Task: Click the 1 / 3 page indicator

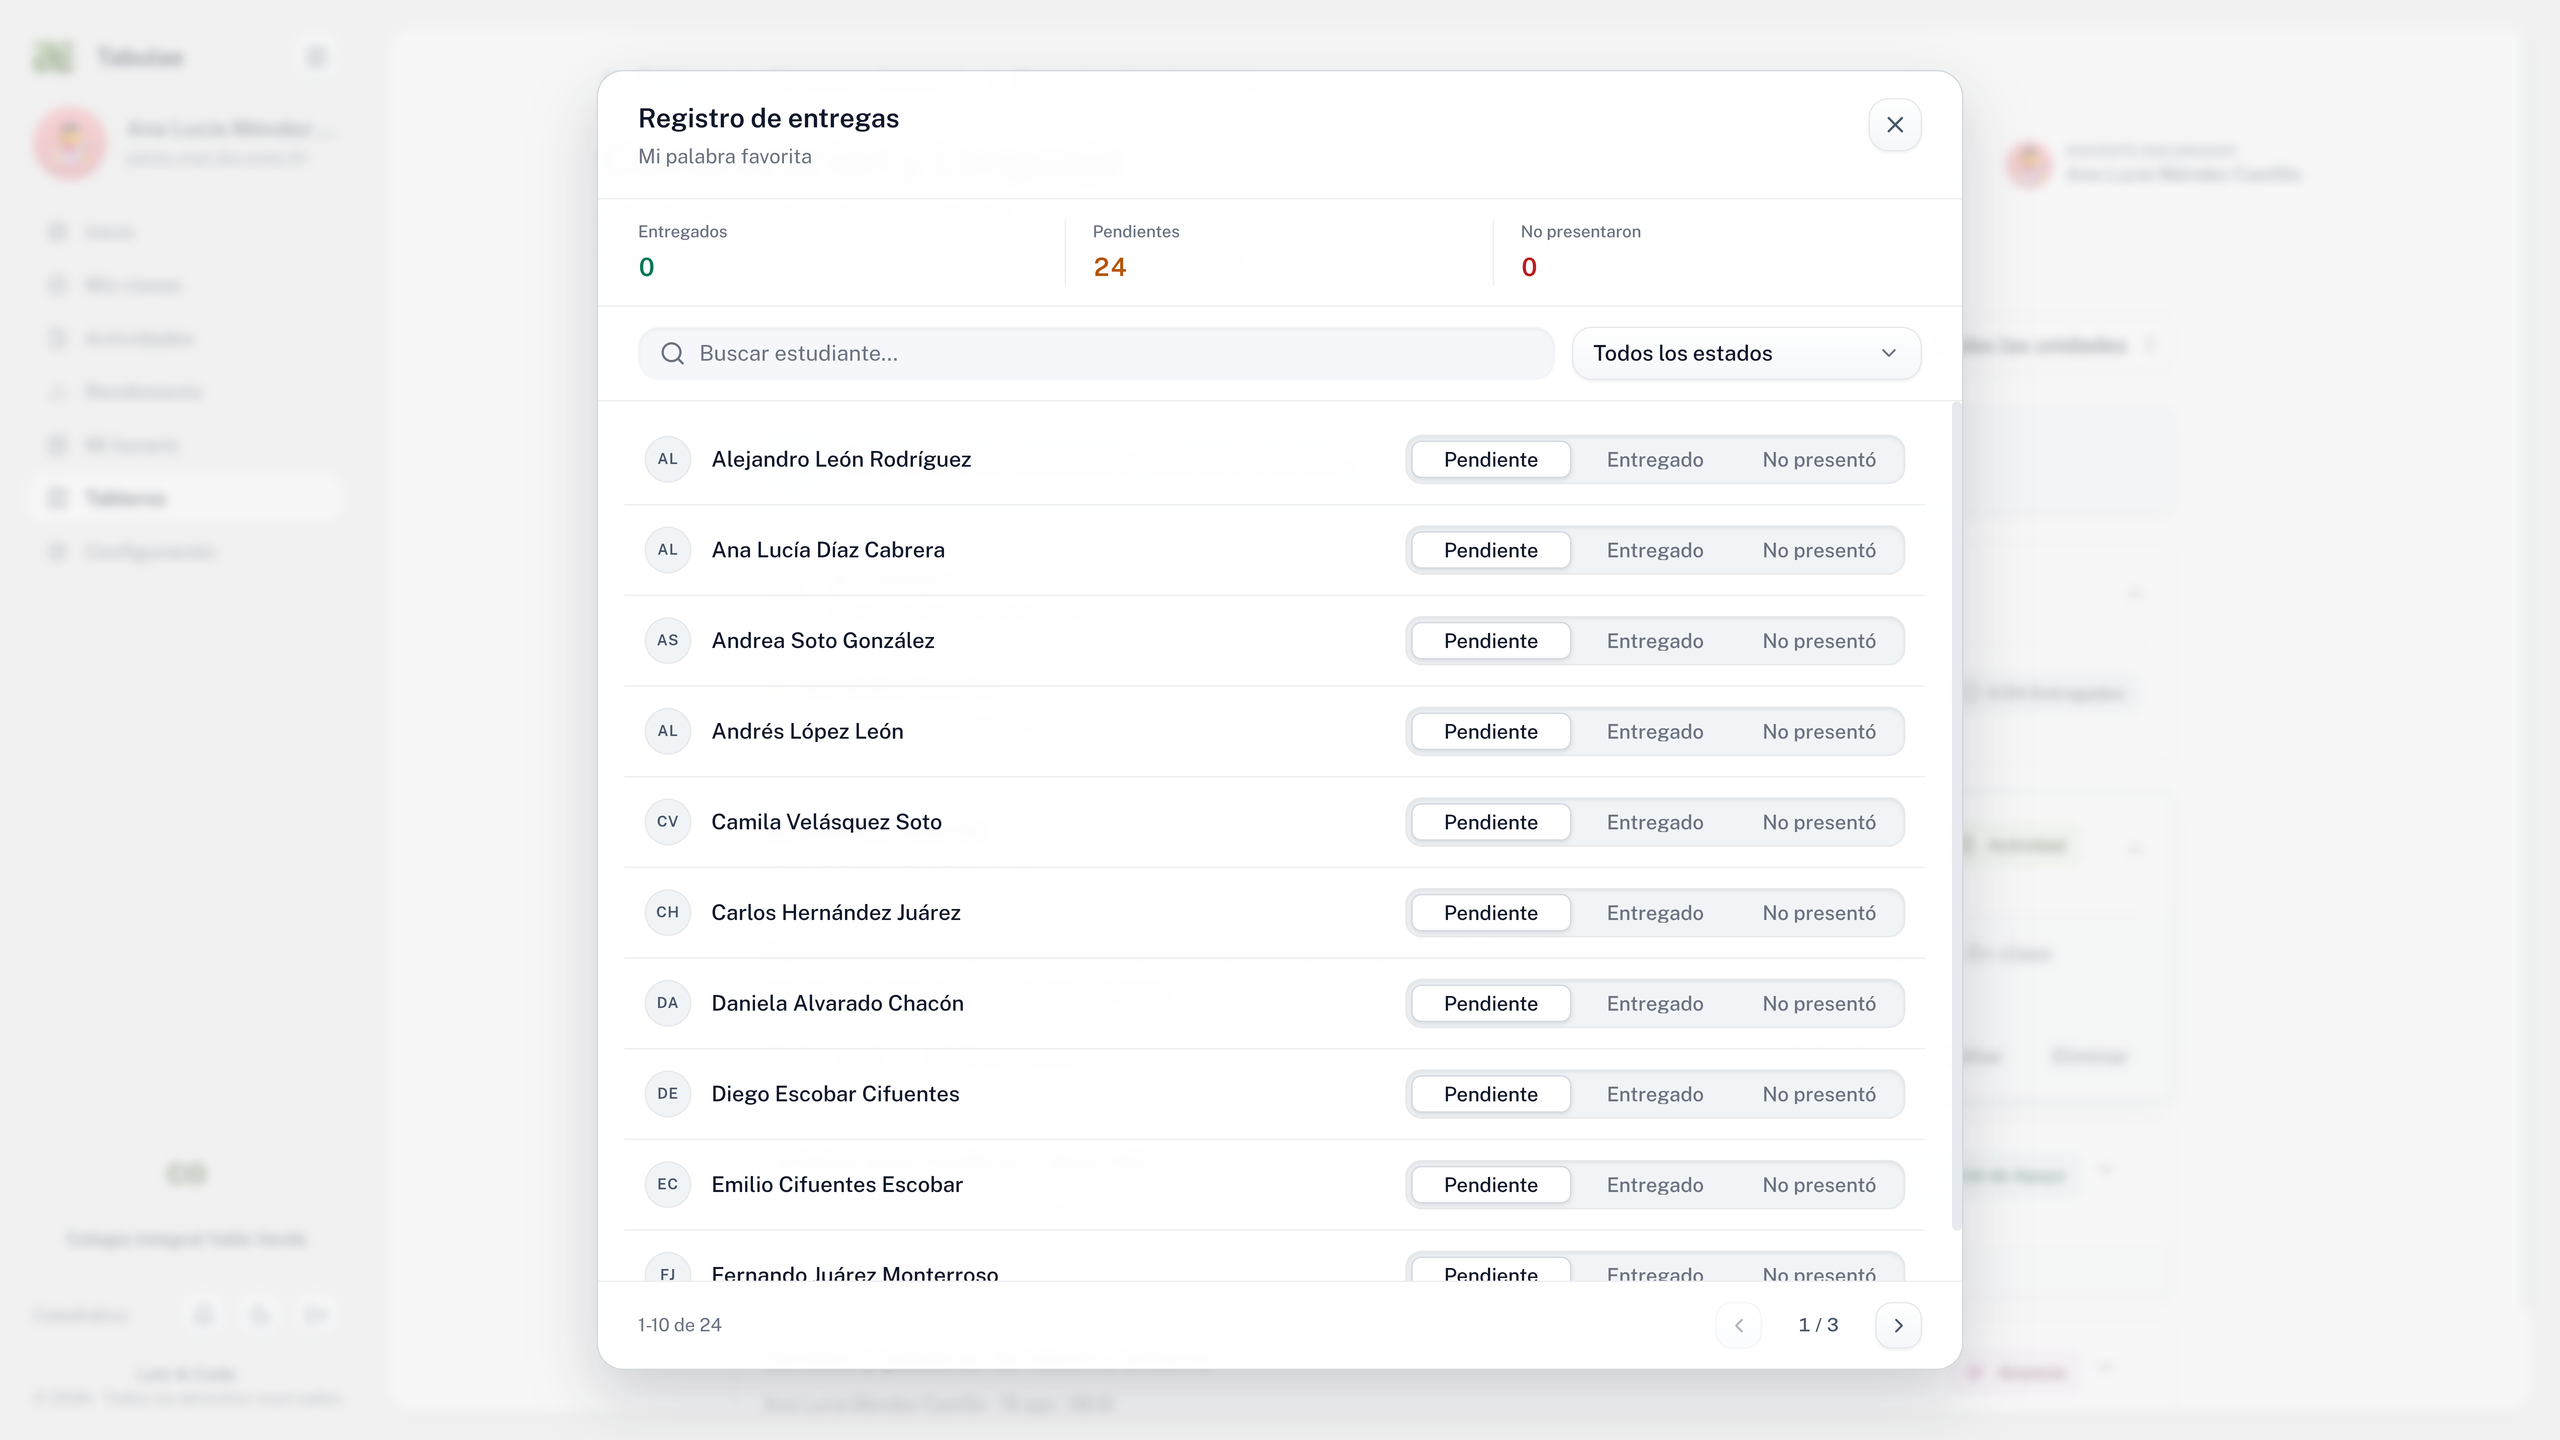Action: coord(1818,1325)
